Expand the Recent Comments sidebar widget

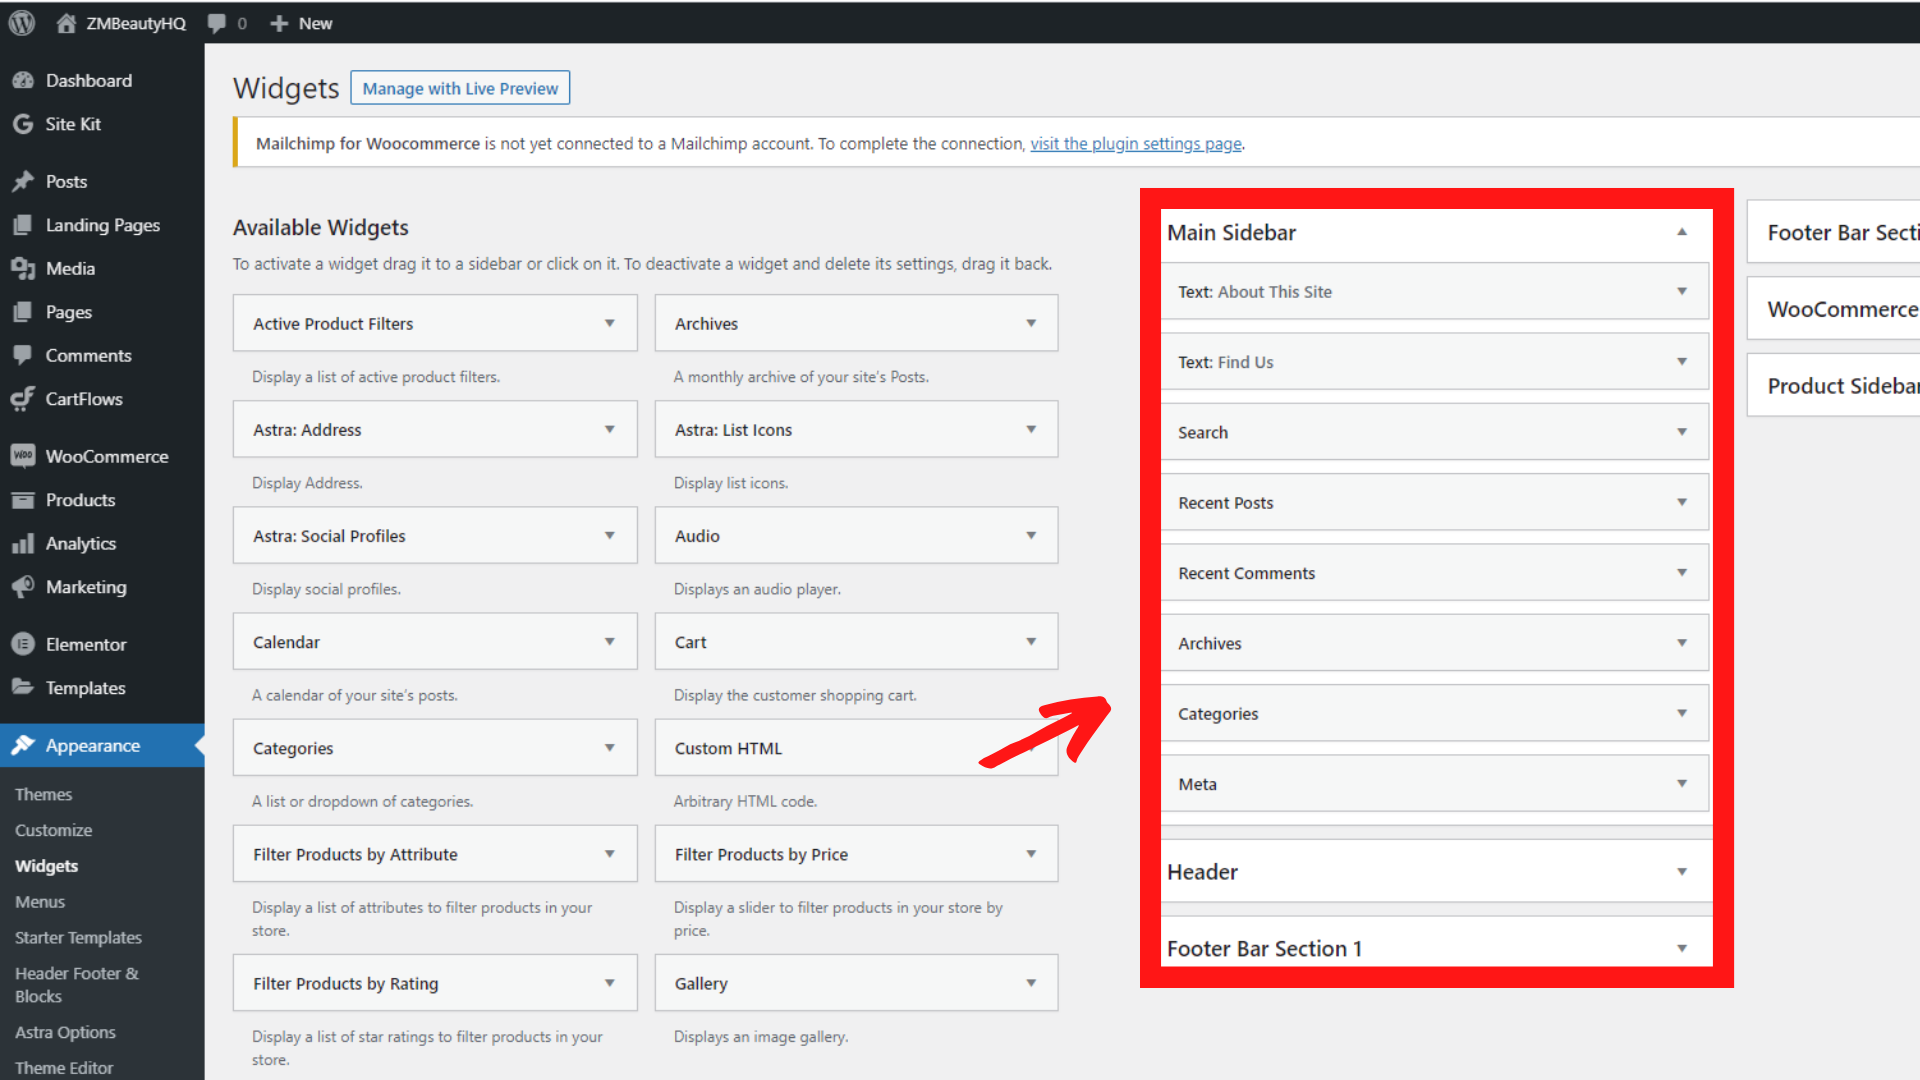[x=1682, y=572]
